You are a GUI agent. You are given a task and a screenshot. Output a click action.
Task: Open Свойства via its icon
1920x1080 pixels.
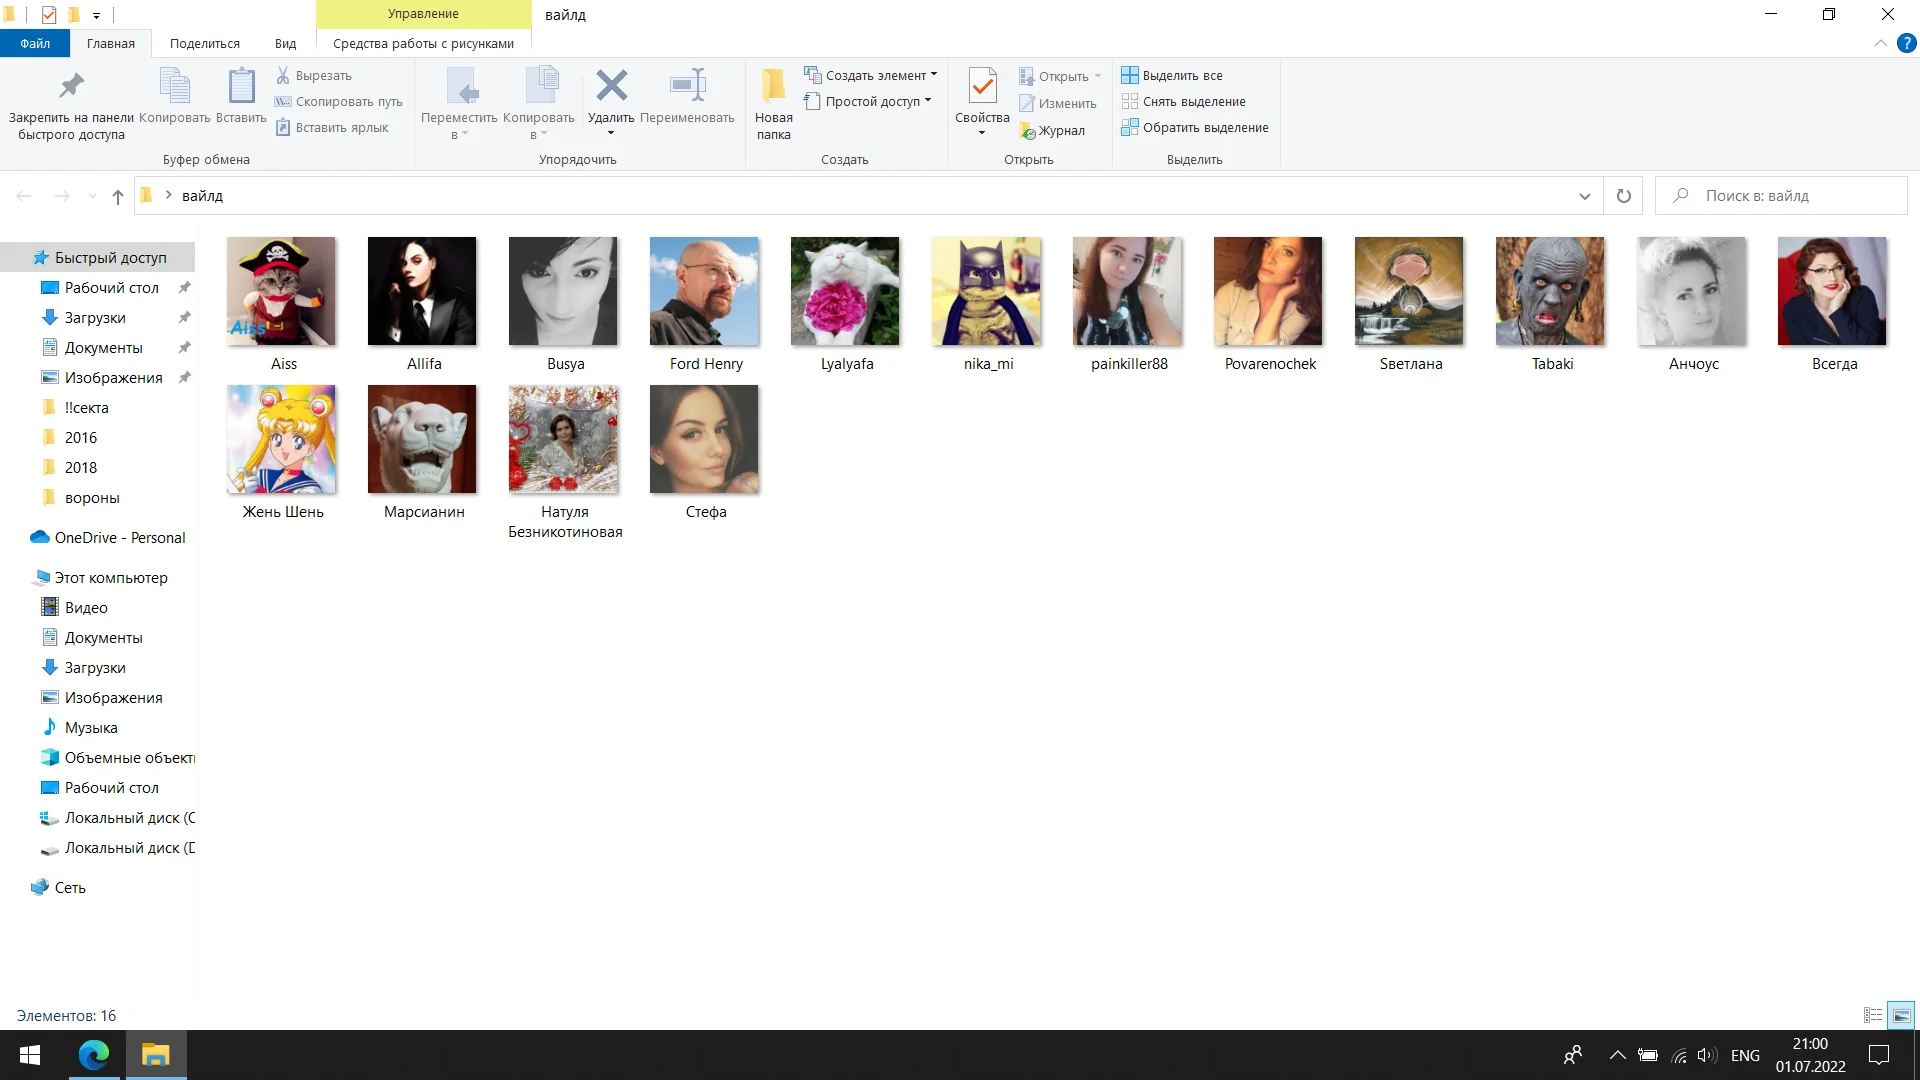tap(981, 86)
